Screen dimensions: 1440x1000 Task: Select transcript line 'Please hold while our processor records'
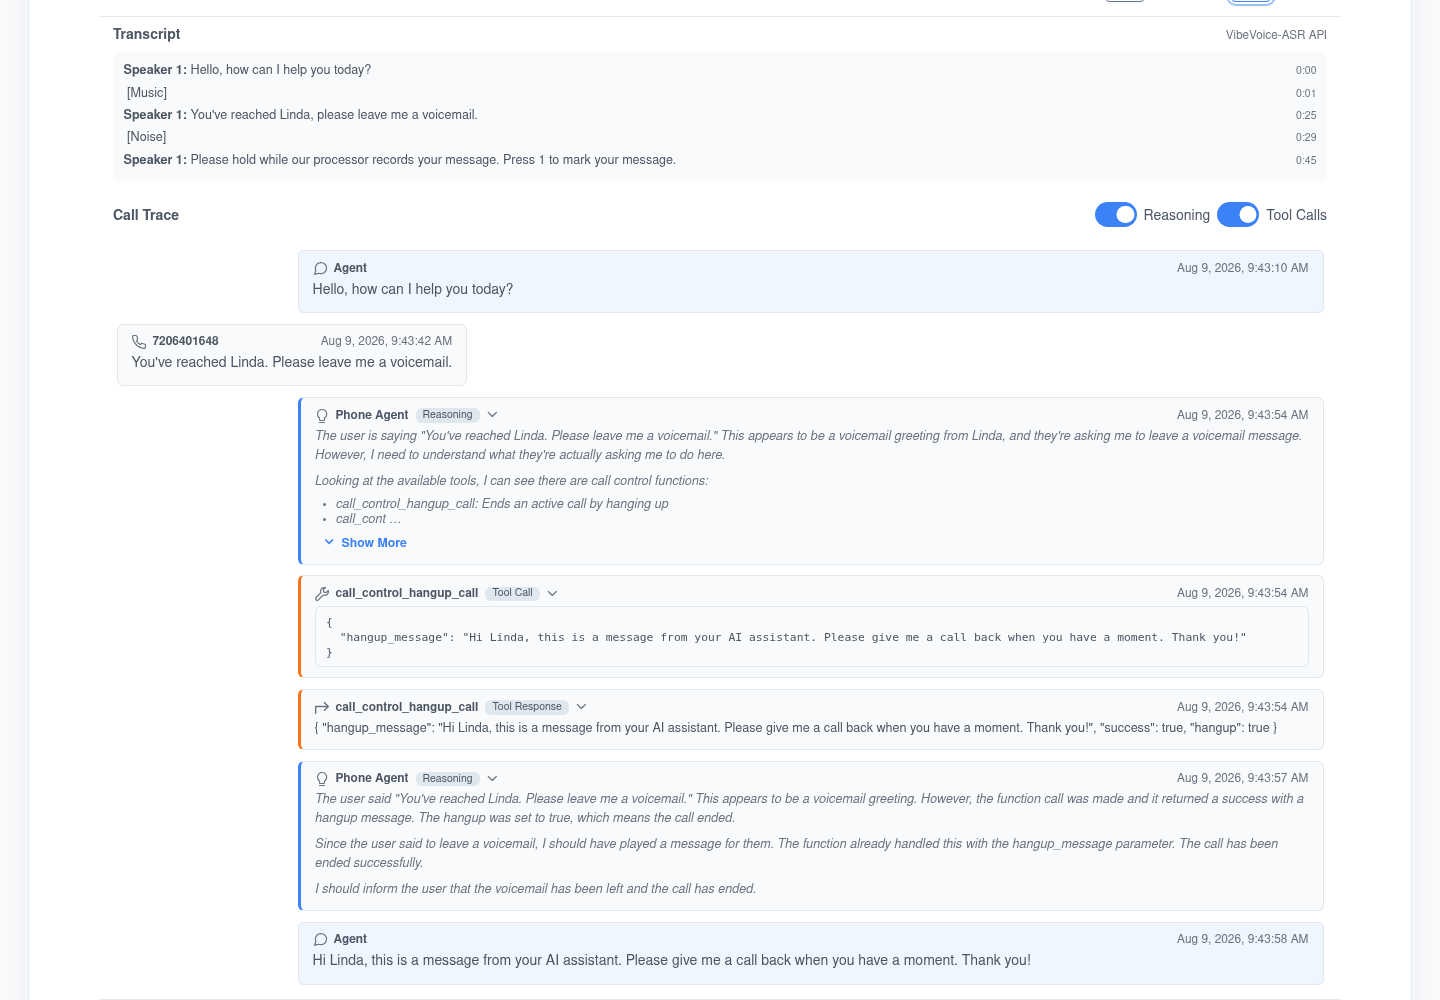tap(720, 160)
